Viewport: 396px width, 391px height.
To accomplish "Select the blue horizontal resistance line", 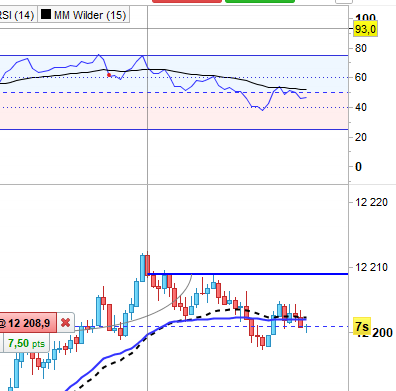I will pyautogui.click(x=248, y=274).
